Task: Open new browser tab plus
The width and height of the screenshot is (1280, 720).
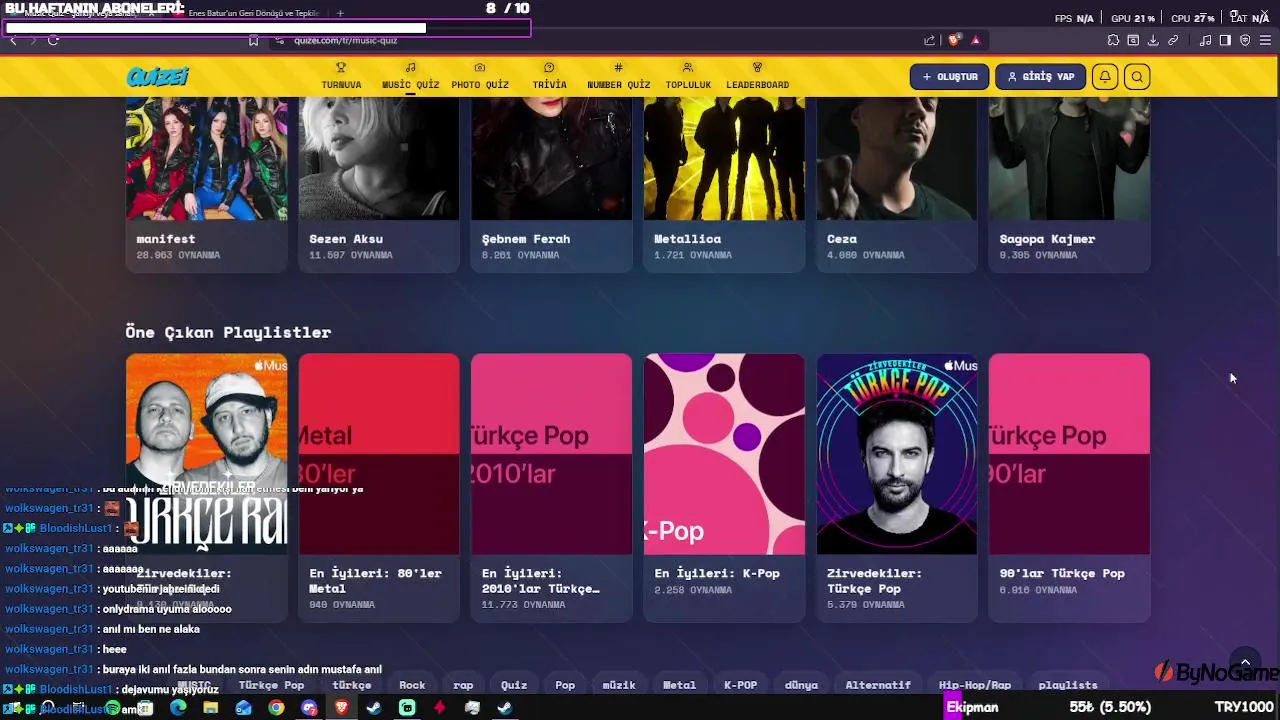Action: click(x=340, y=13)
